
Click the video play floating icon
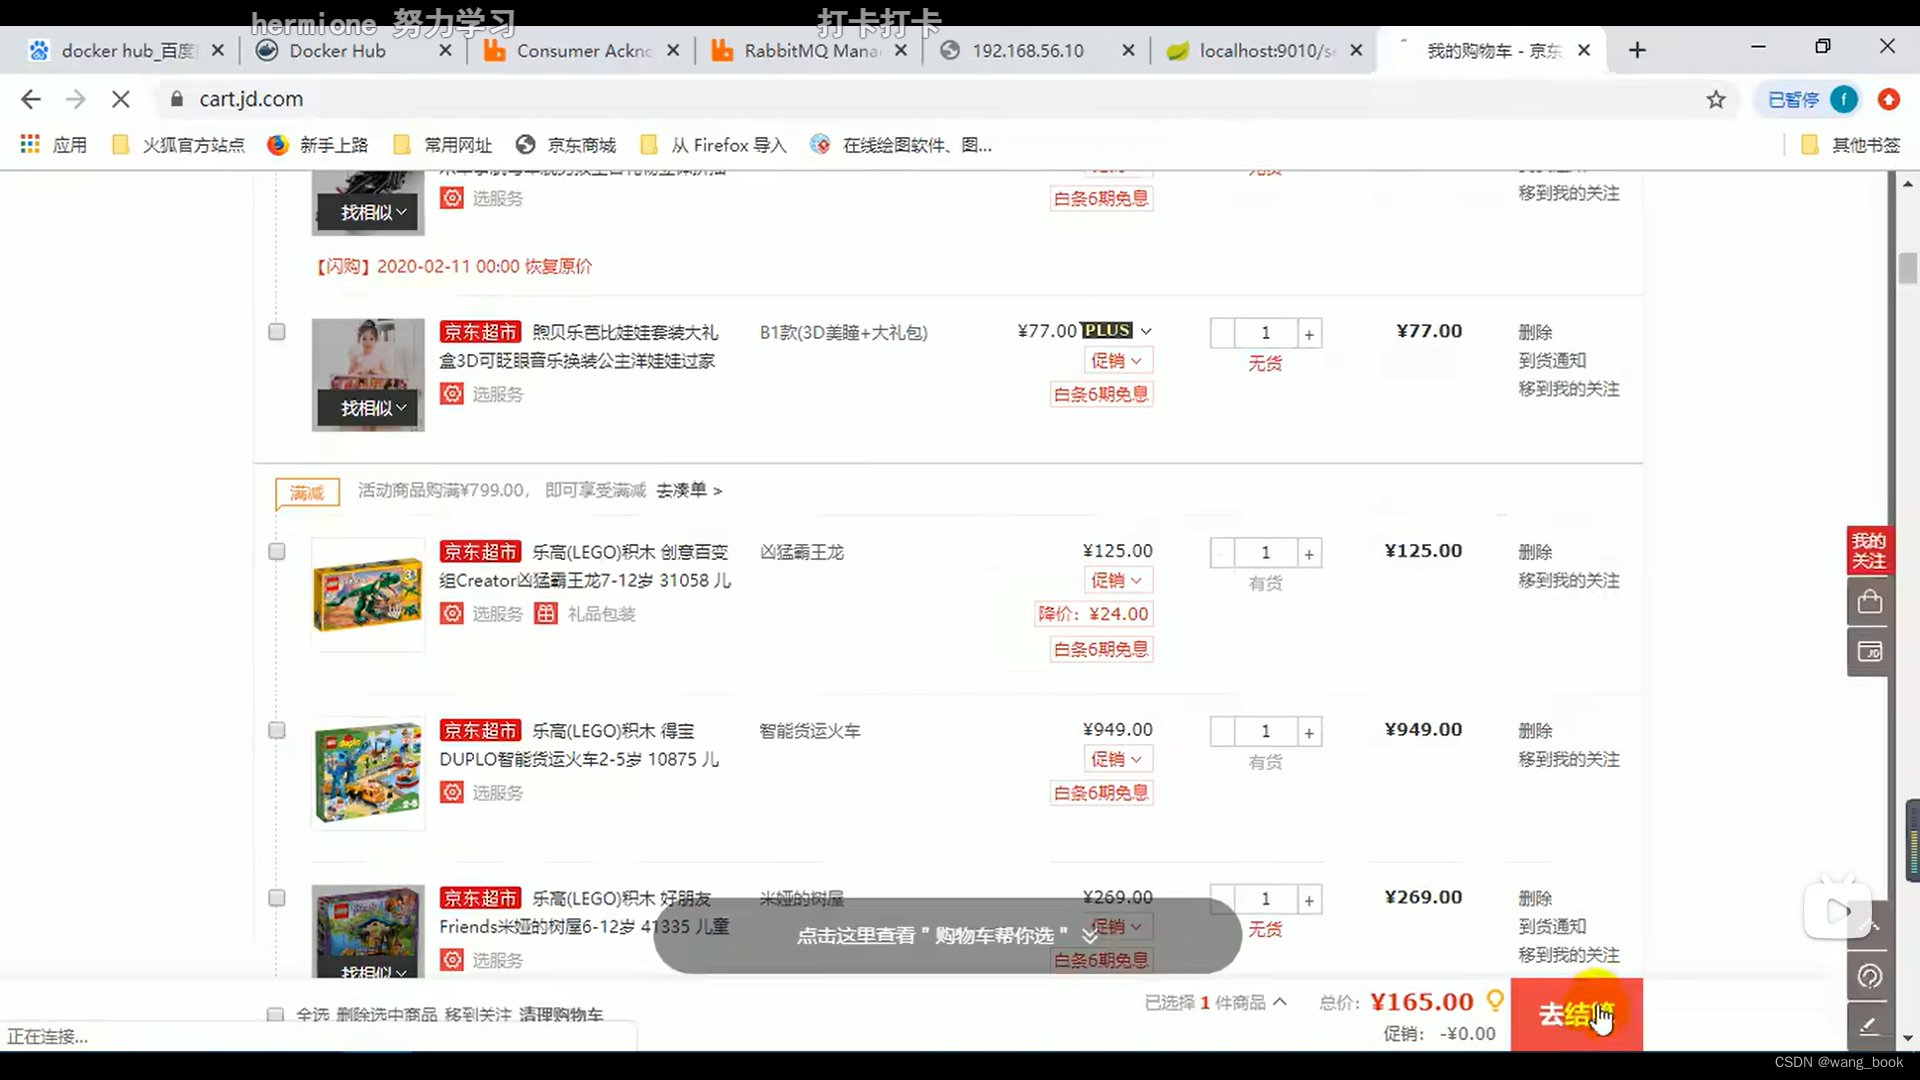click(1837, 910)
